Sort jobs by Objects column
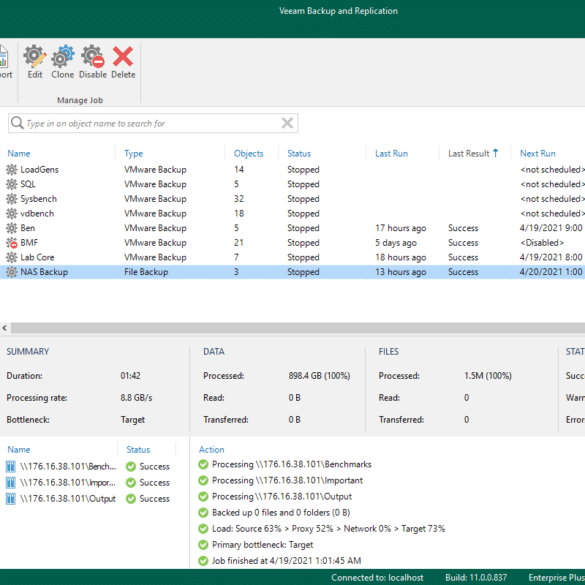585x585 pixels. (x=248, y=153)
